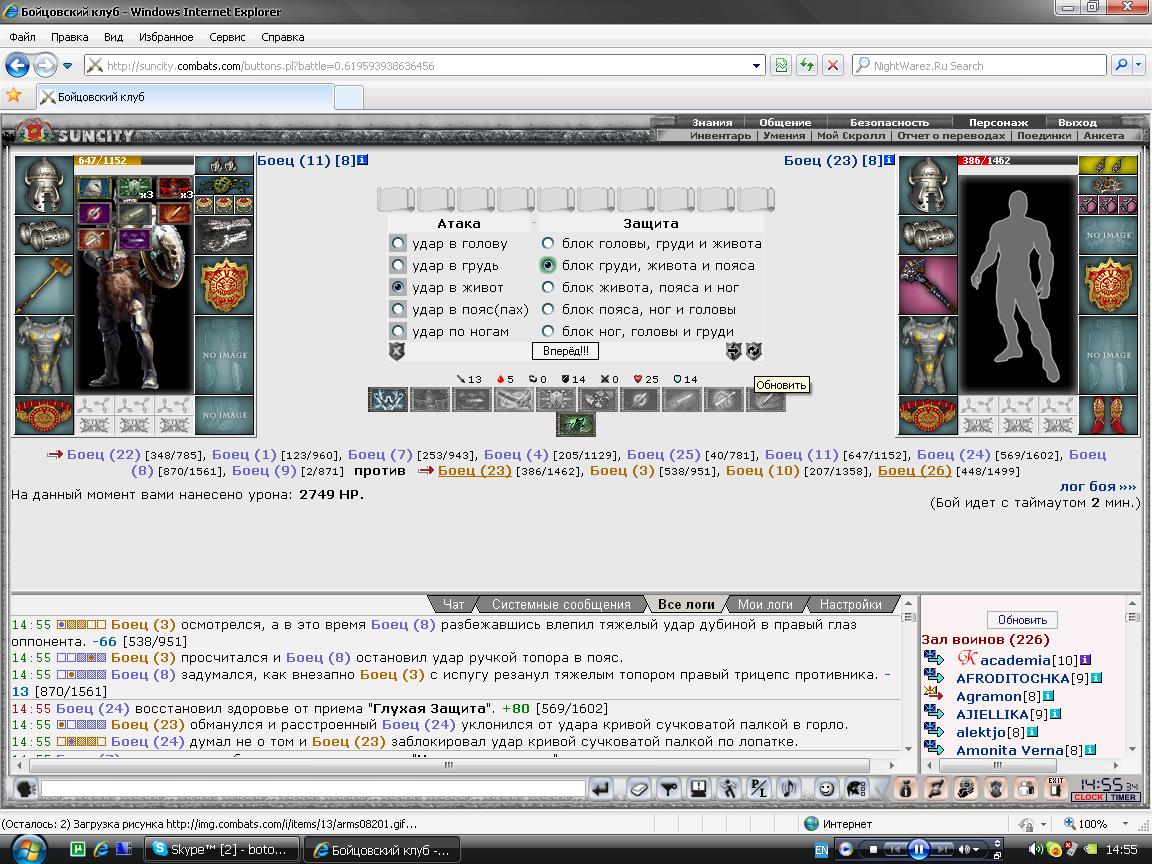
Task: Click the Поединки menu link
Action: [x=1047, y=135]
